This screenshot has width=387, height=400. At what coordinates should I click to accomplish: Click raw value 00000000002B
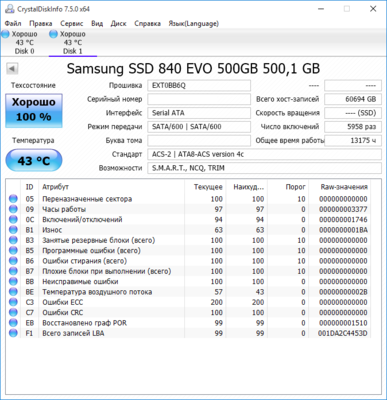343,292
